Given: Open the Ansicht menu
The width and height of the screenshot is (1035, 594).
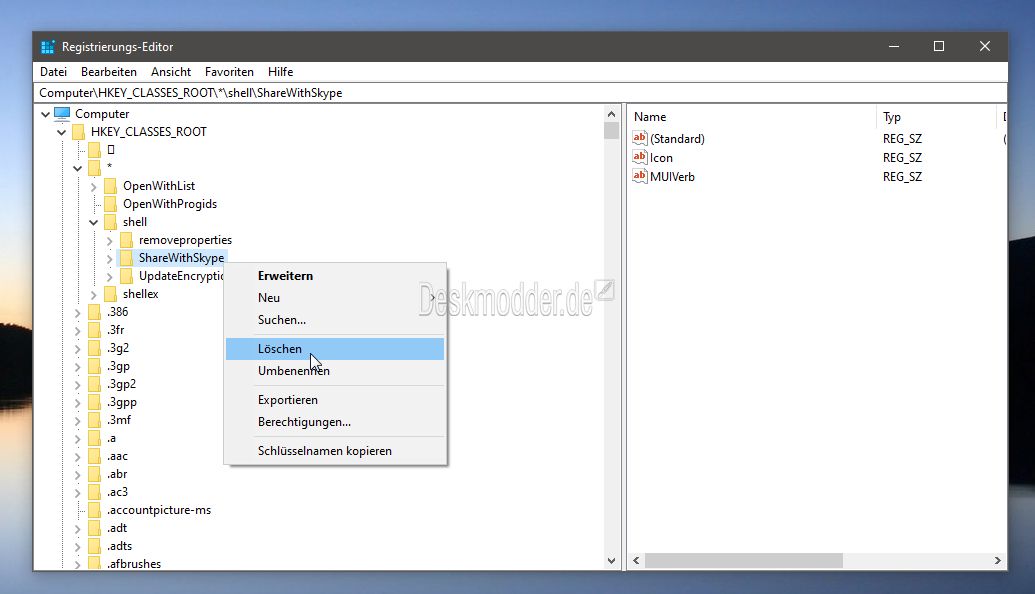Looking at the screenshot, I should click(171, 72).
